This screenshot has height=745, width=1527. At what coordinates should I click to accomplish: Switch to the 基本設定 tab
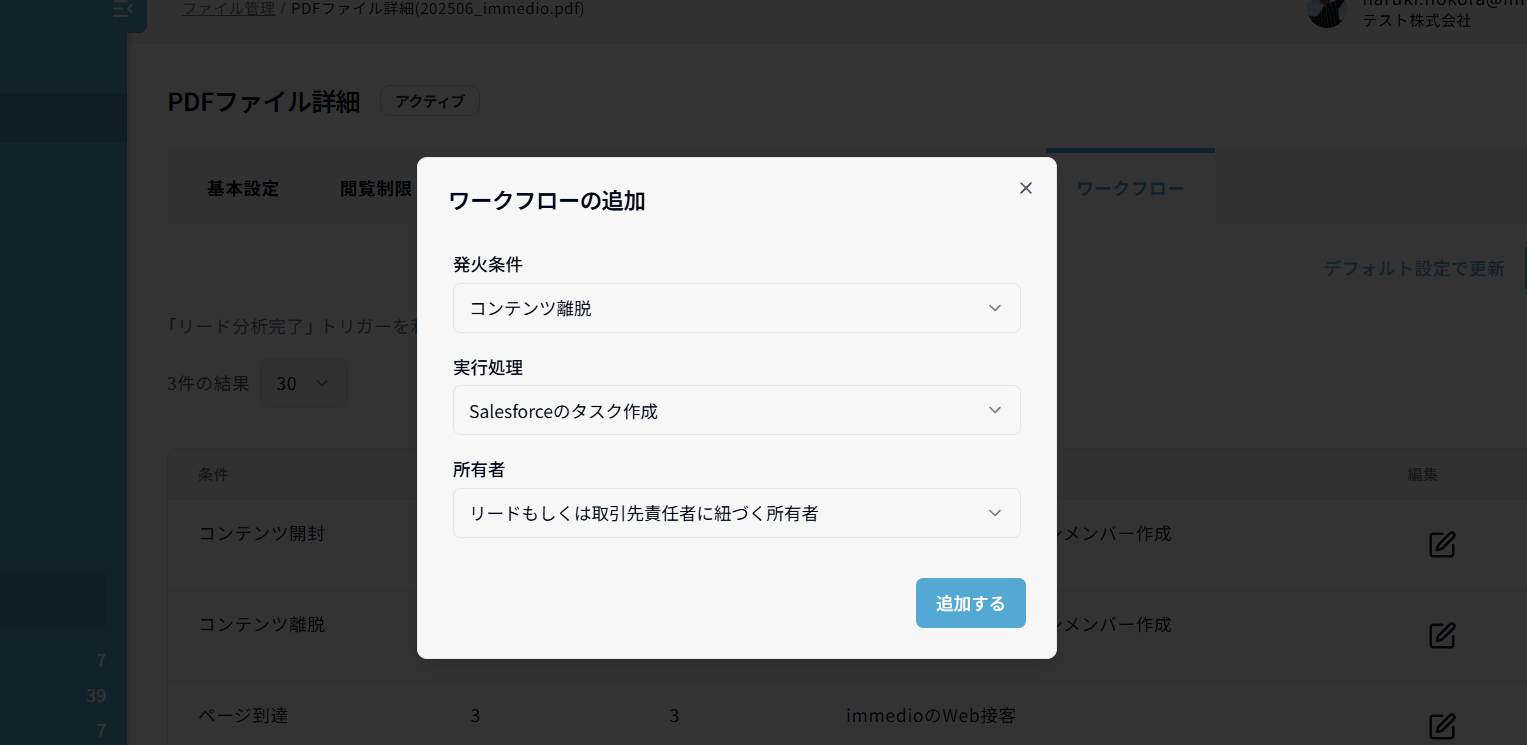pyautogui.click(x=242, y=189)
